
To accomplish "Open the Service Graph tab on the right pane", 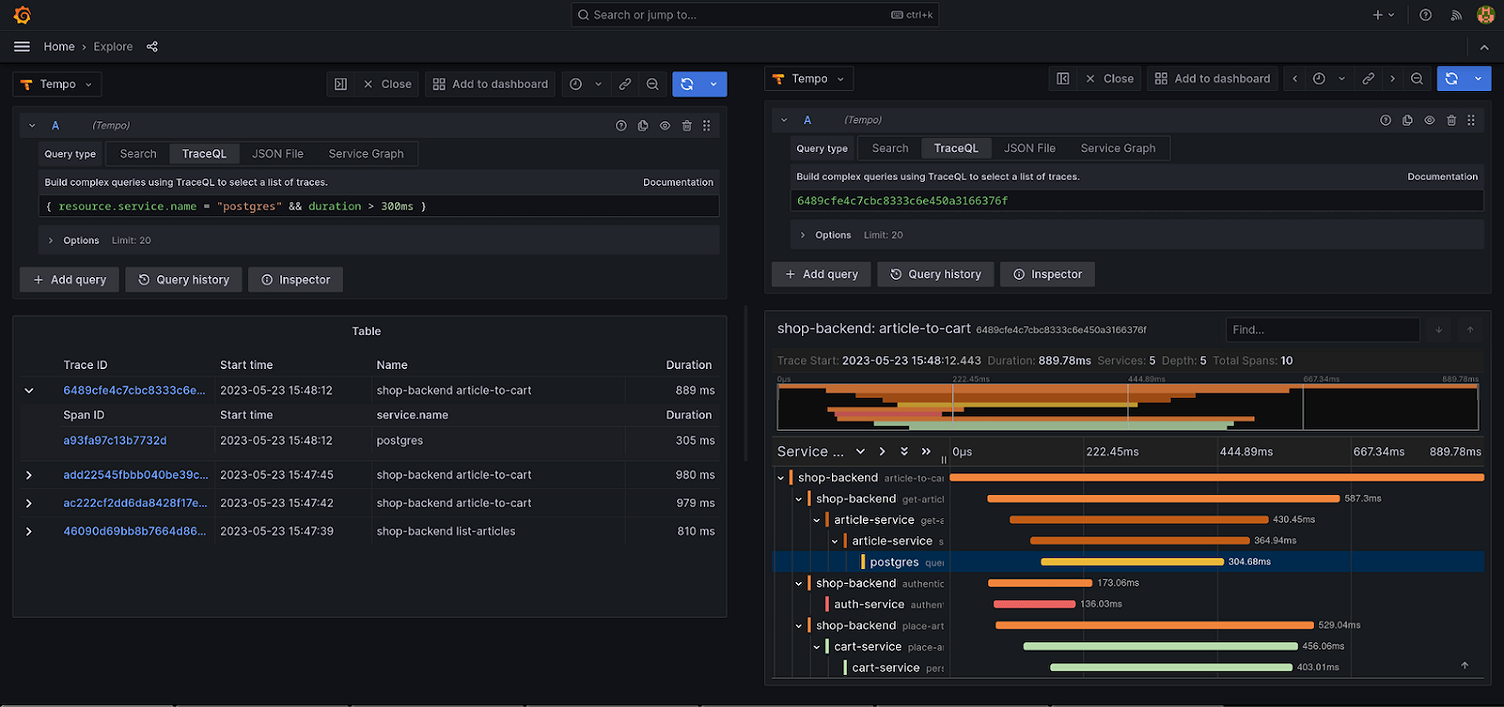I will [1117, 148].
